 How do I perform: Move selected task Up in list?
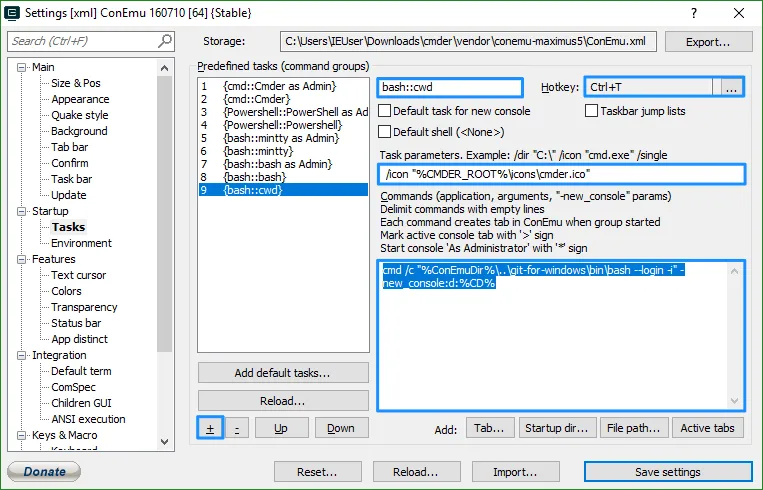click(x=281, y=428)
